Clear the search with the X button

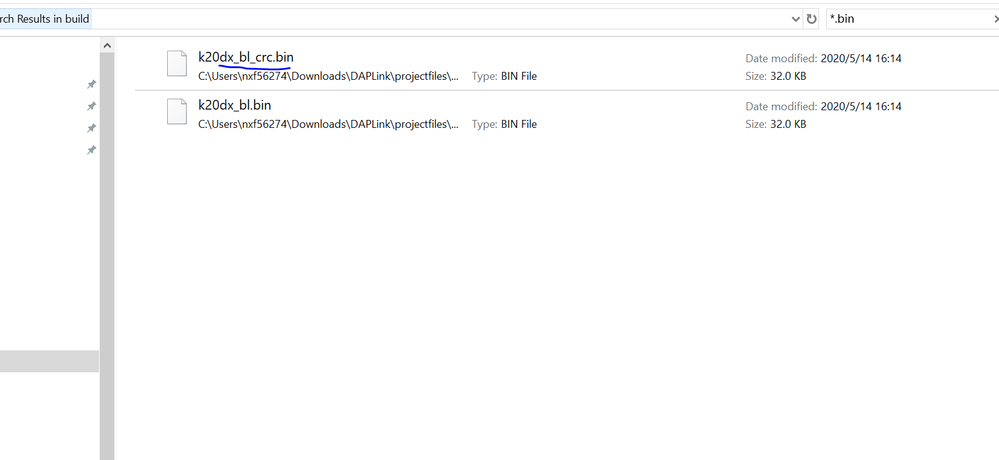click(x=995, y=19)
